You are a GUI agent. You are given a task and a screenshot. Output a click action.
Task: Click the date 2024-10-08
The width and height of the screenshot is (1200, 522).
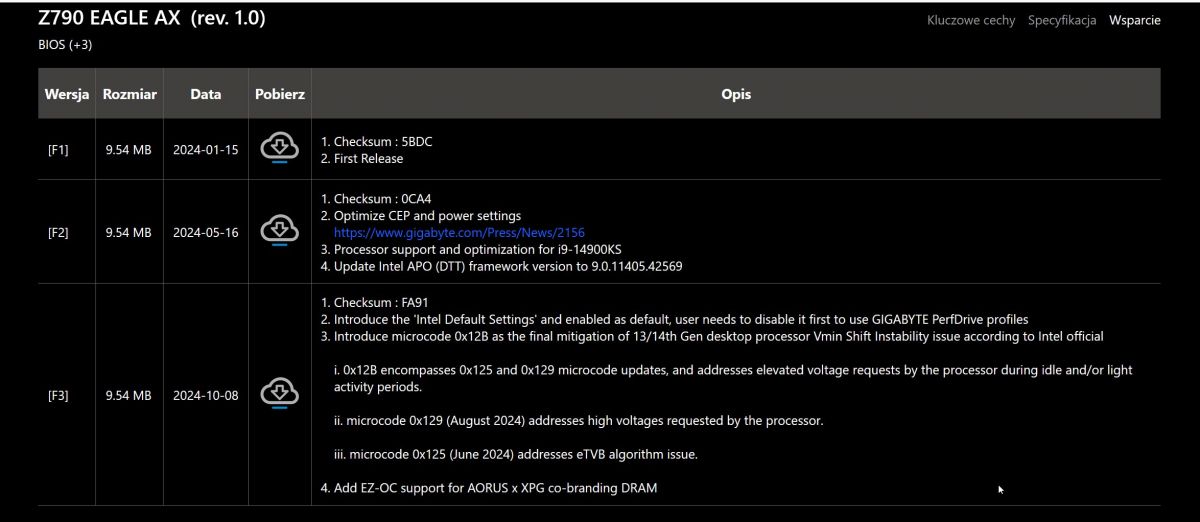[x=205, y=395]
